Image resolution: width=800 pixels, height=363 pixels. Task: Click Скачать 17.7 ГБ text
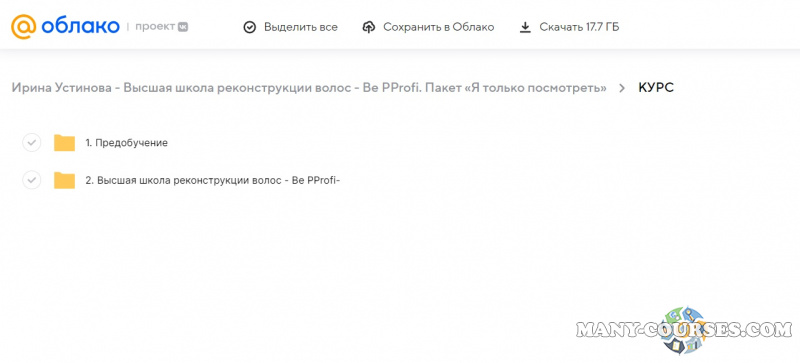(x=580, y=27)
